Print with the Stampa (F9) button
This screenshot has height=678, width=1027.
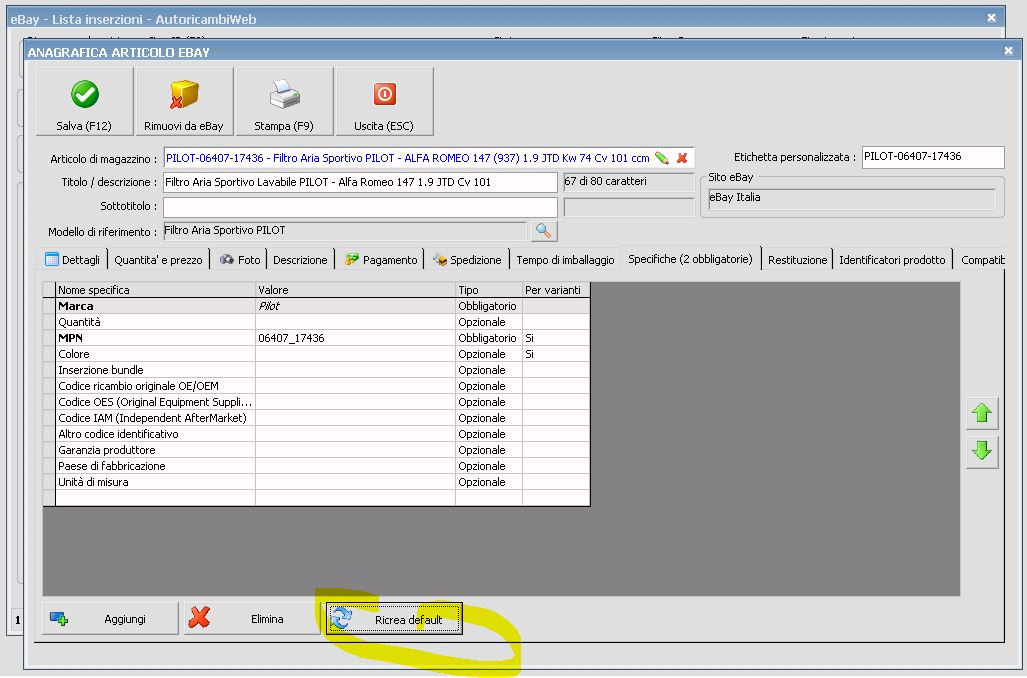284,102
